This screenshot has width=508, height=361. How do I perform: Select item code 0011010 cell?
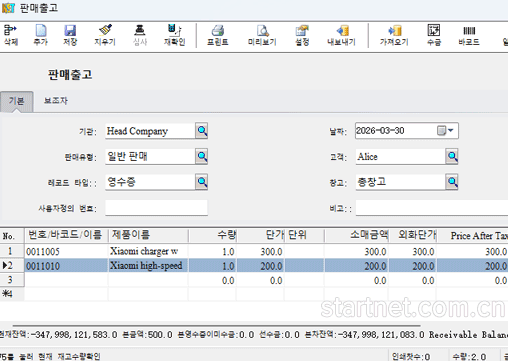(66, 266)
